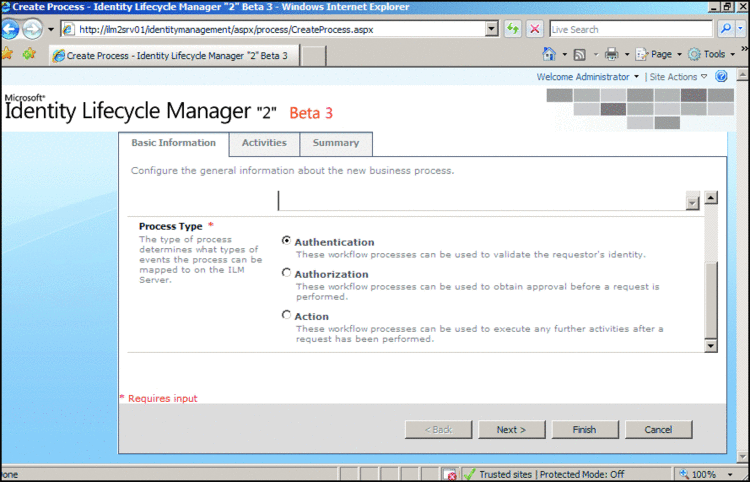Click the red Stop loading icon
The width and height of the screenshot is (750, 482).
pyautogui.click(x=535, y=30)
